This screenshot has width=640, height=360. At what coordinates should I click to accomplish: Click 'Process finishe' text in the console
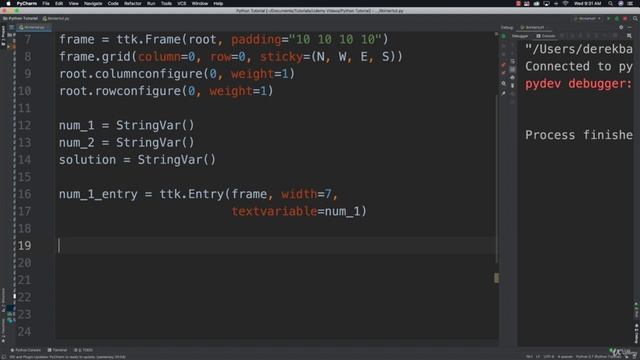tap(578, 135)
